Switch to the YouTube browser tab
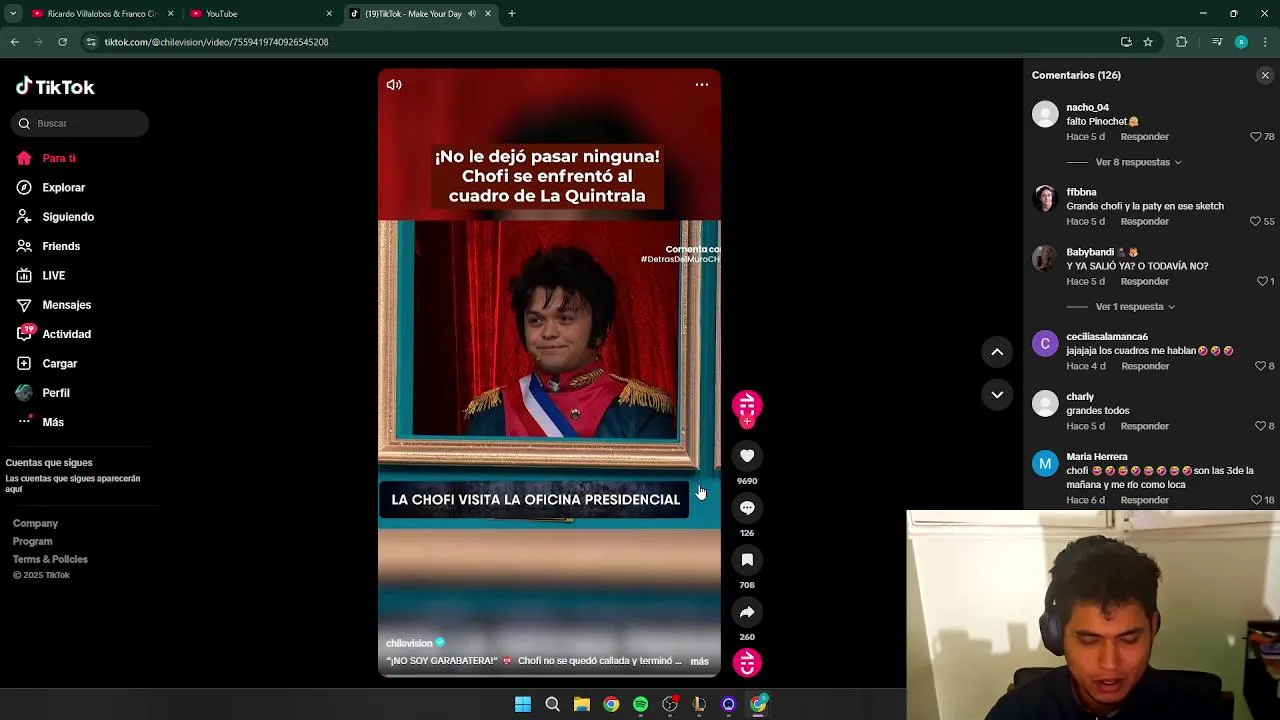This screenshot has width=1280, height=720. pos(260,14)
